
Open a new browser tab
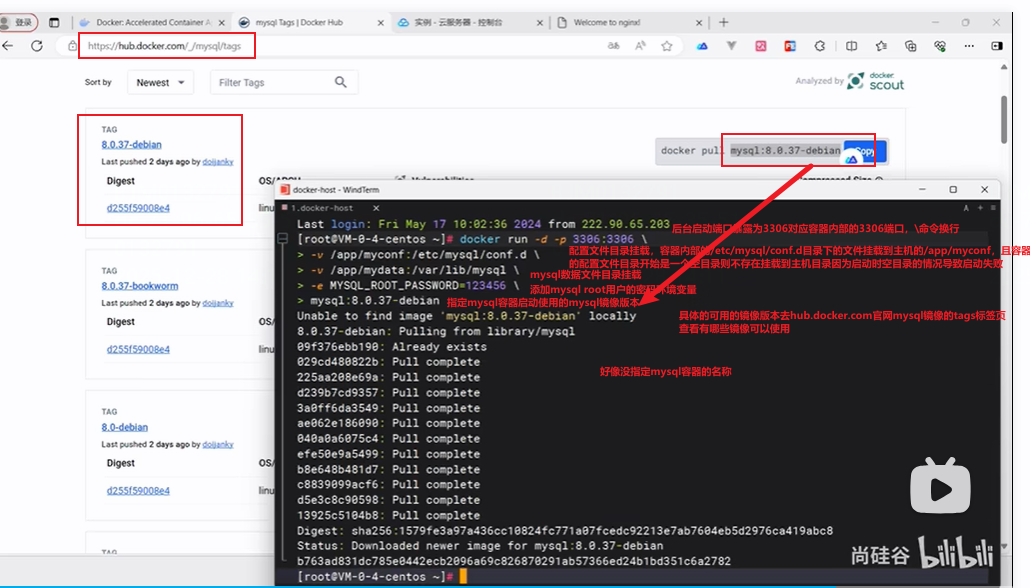(723, 22)
